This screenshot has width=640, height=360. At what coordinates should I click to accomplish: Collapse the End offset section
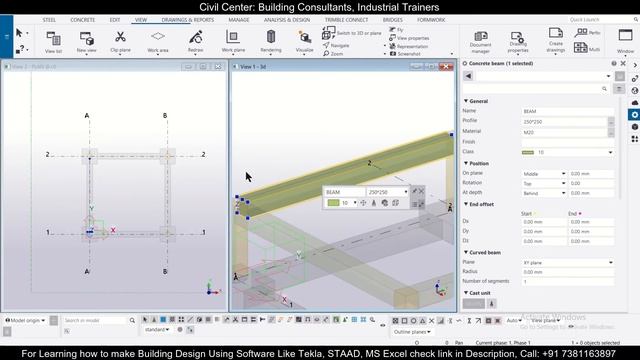(466, 204)
